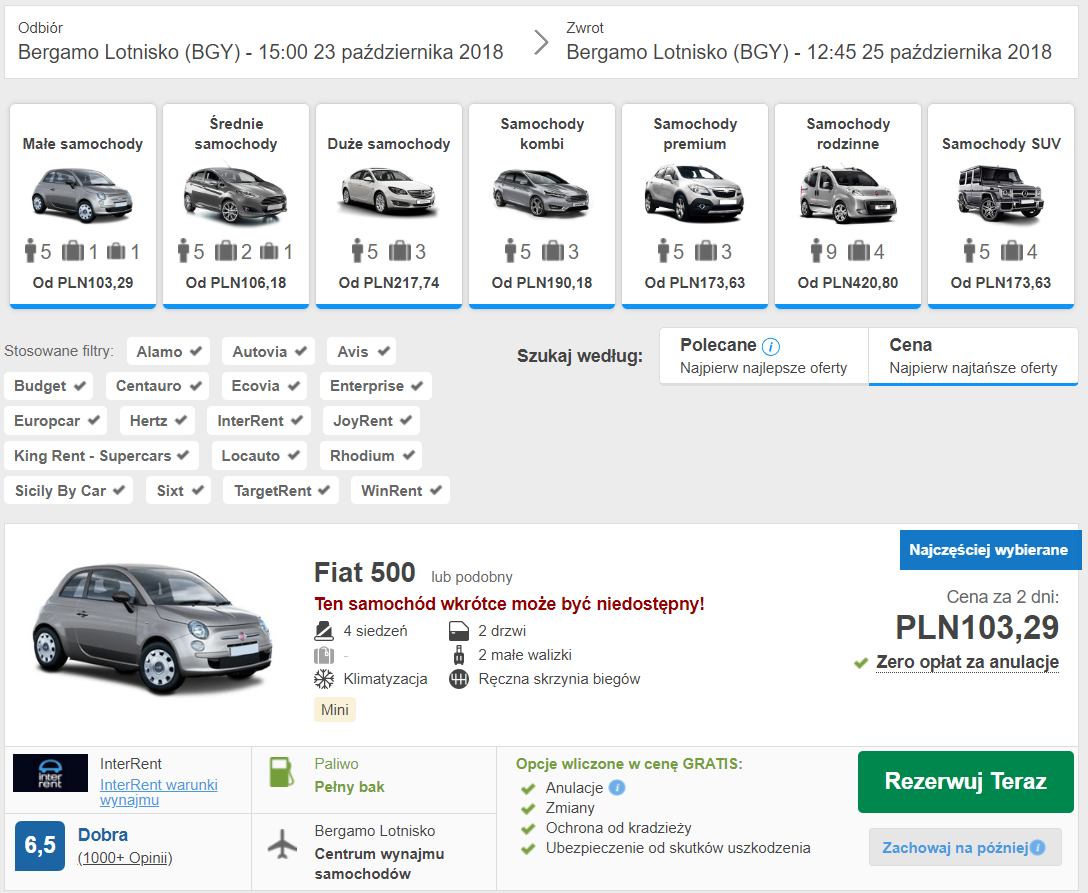Open InterRent warunki wynajmu link
1088x893 pixels.
tap(159, 792)
